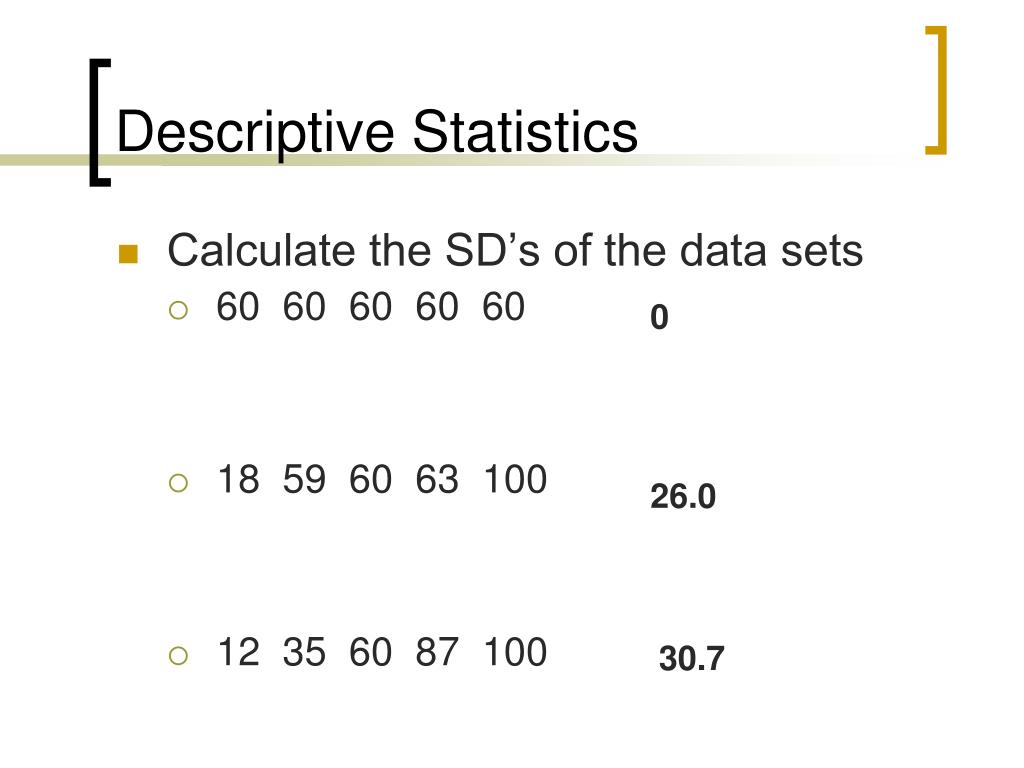Click the data set 18 59 60 63 100

382,479
